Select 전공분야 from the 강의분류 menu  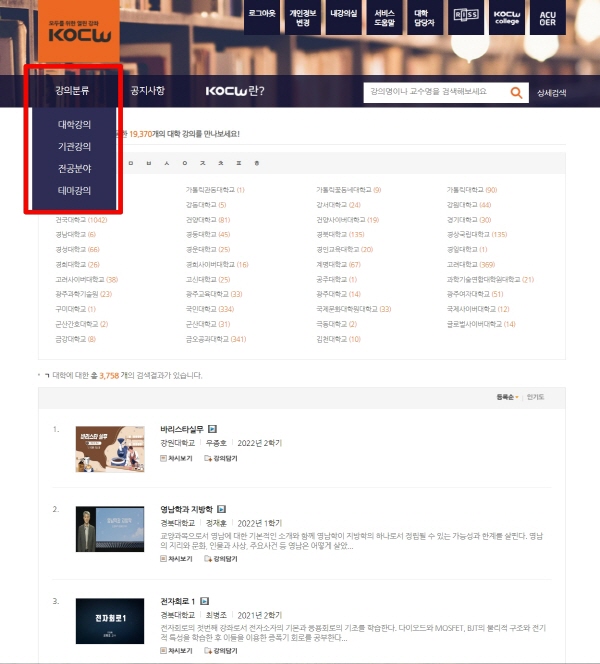point(74,168)
